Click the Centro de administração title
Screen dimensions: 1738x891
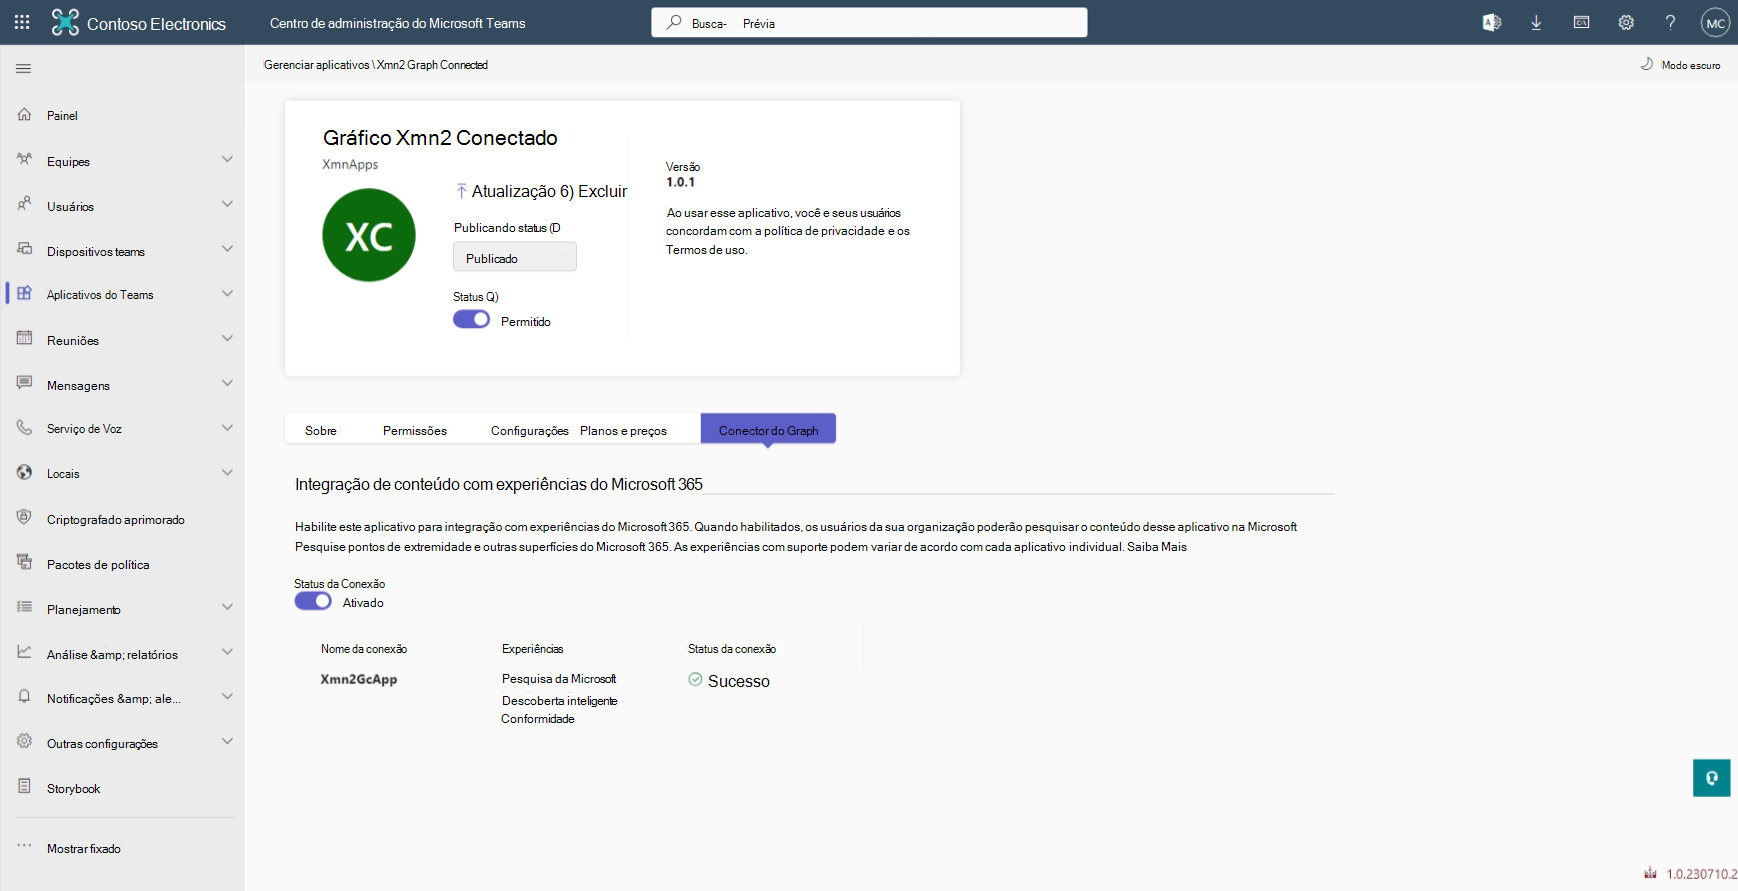[x=397, y=23]
